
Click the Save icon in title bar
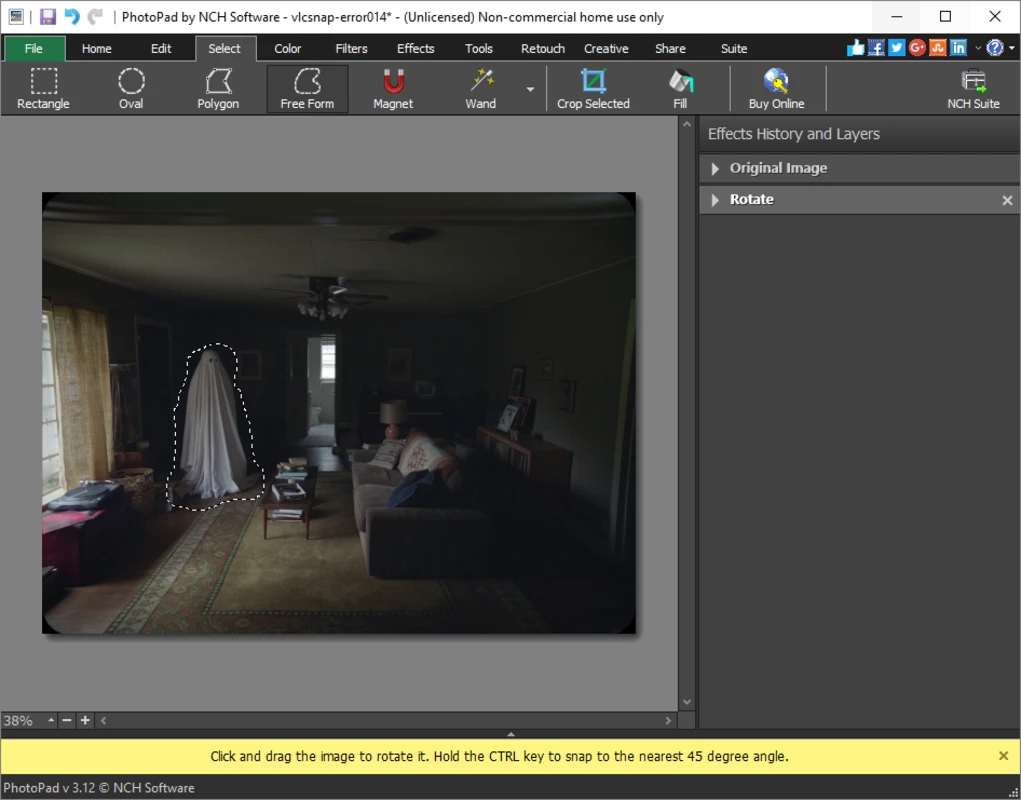tap(48, 16)
